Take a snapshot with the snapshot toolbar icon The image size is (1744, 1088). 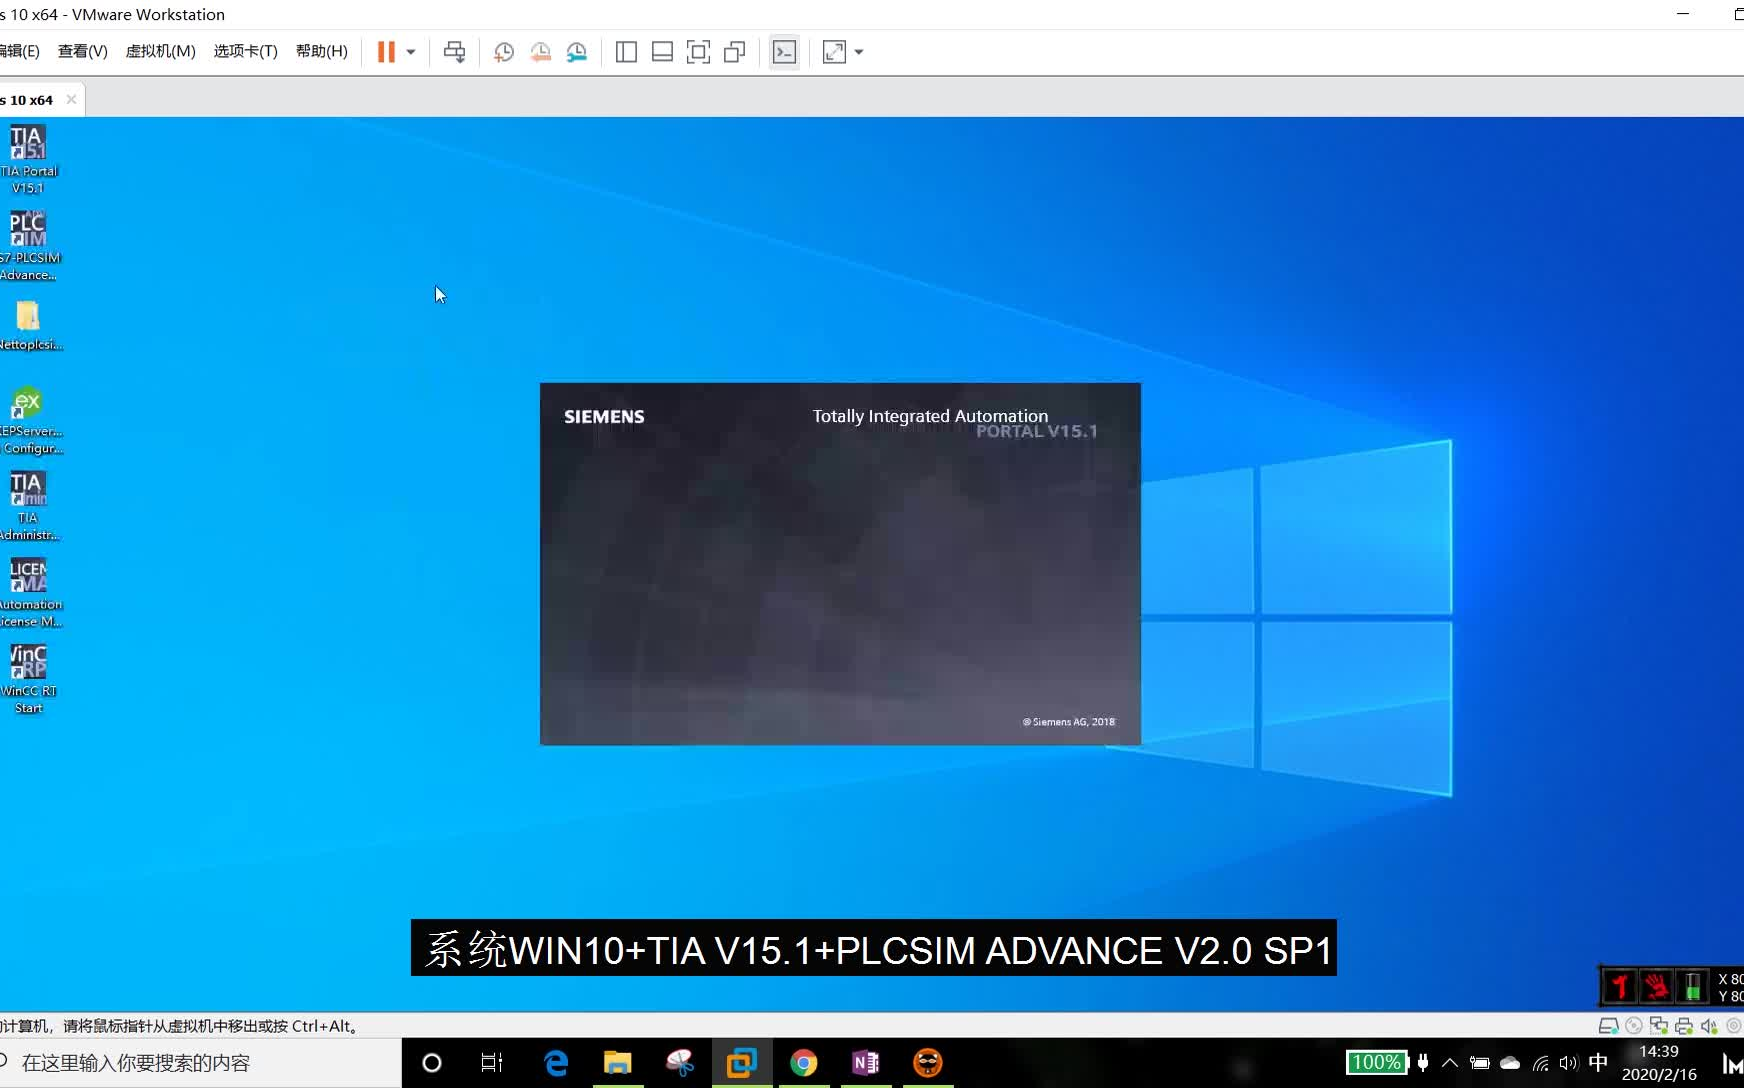[505, 52]
